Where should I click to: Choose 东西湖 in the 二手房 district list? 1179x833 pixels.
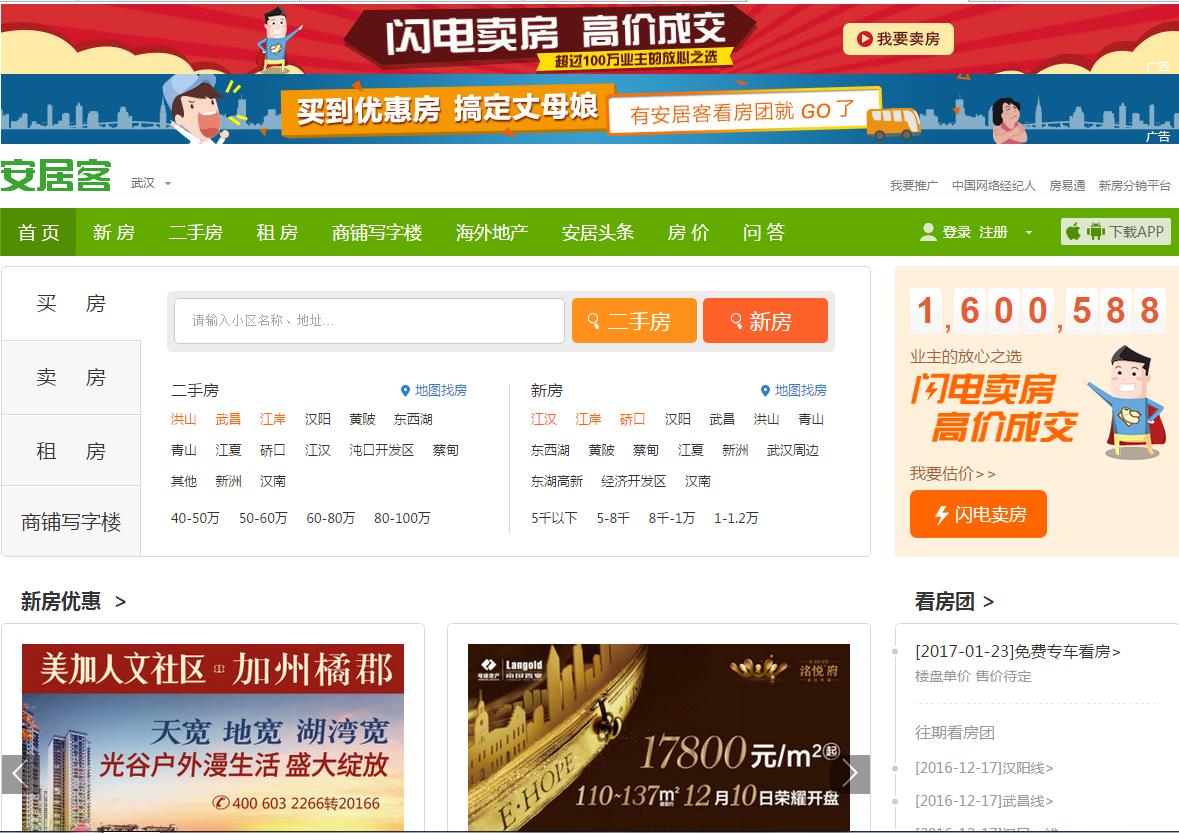coord(413,419)
